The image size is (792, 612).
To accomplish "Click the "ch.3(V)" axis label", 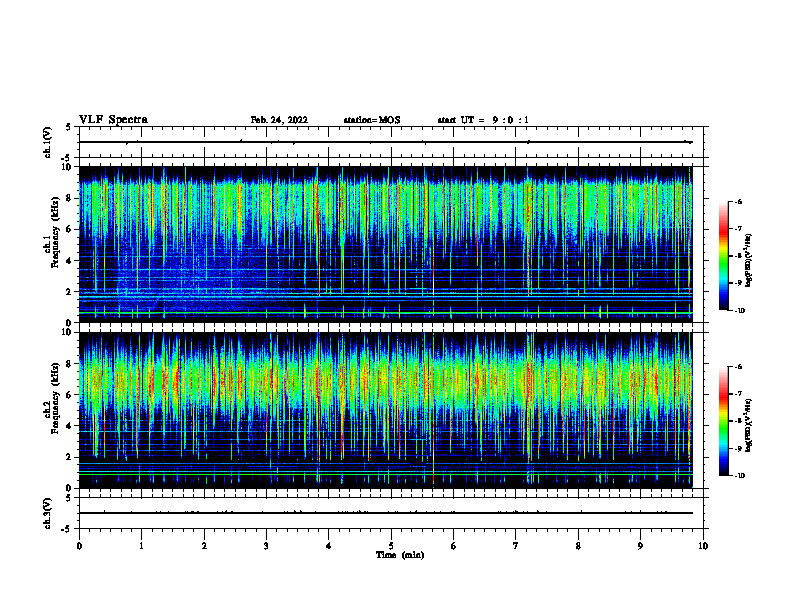I will pyautogui.click(x=47, y=513).
